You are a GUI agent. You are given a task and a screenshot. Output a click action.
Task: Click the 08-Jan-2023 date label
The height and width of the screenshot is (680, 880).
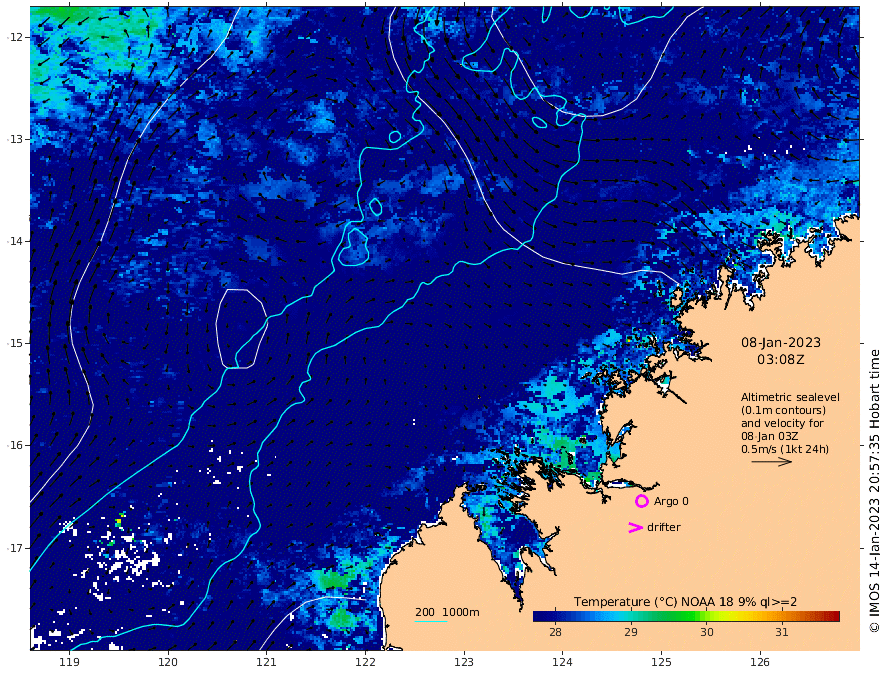click(x=781, y=342)
